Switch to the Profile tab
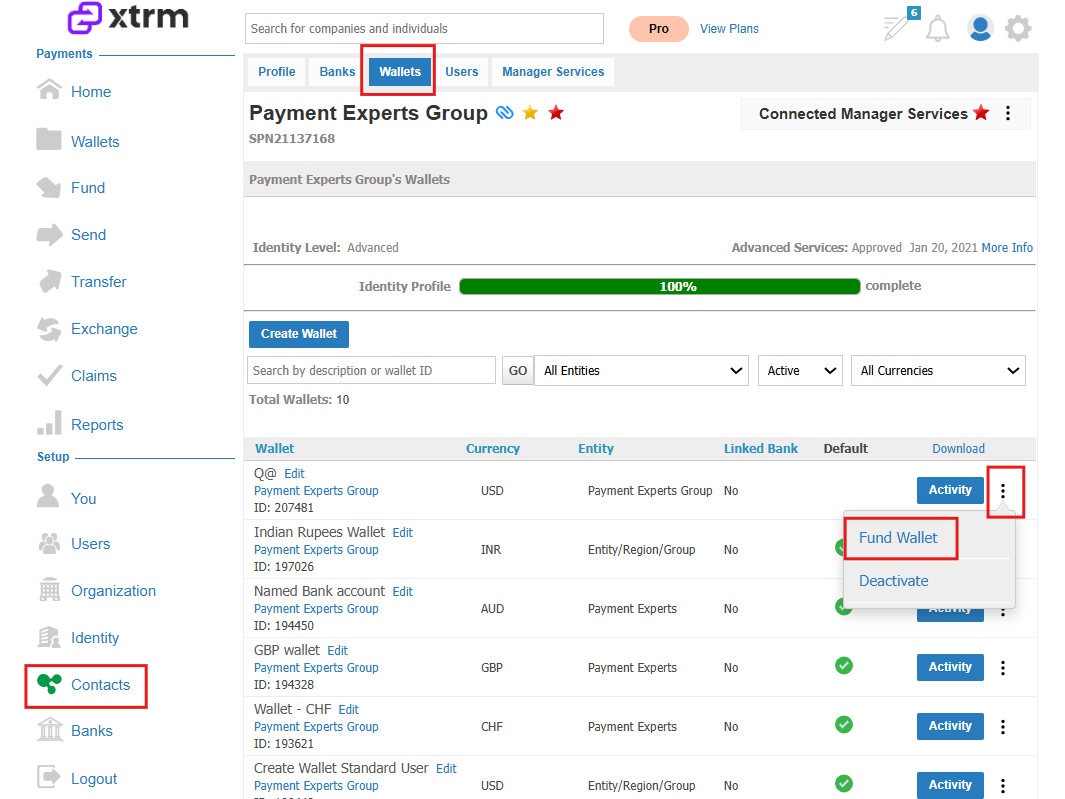 tap(276, 72)
